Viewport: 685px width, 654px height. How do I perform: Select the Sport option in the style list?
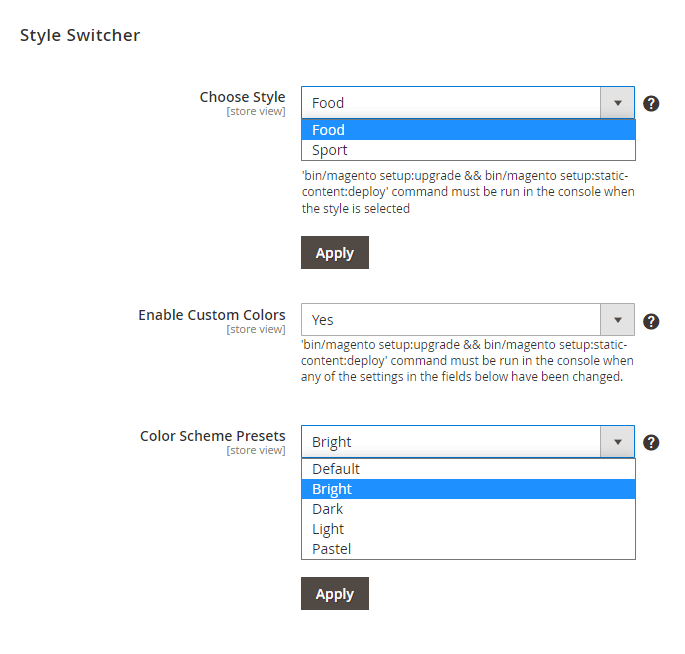tap(468, 150)
